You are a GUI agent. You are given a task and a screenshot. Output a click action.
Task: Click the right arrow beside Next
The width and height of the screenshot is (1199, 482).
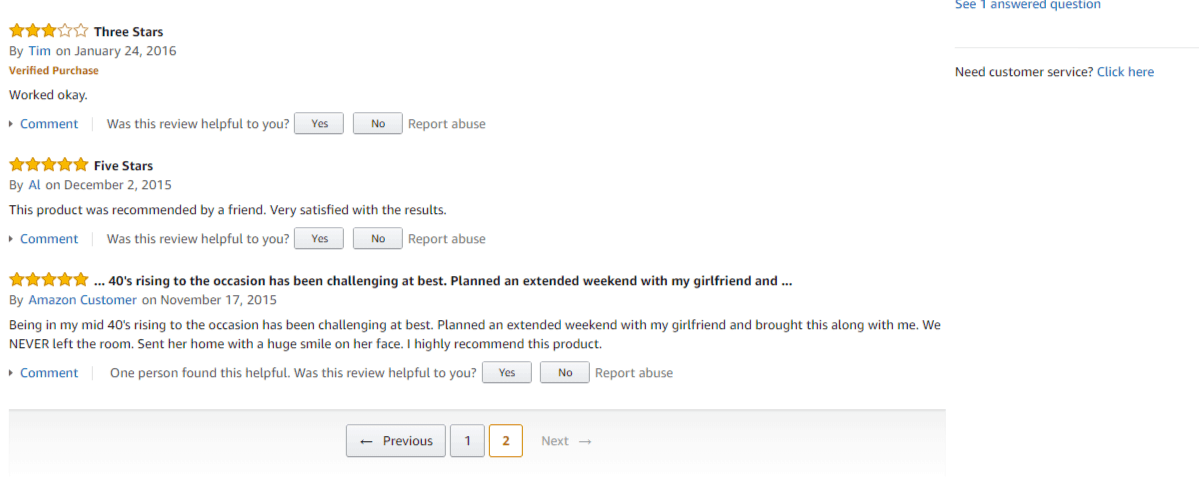click(585, 441)
